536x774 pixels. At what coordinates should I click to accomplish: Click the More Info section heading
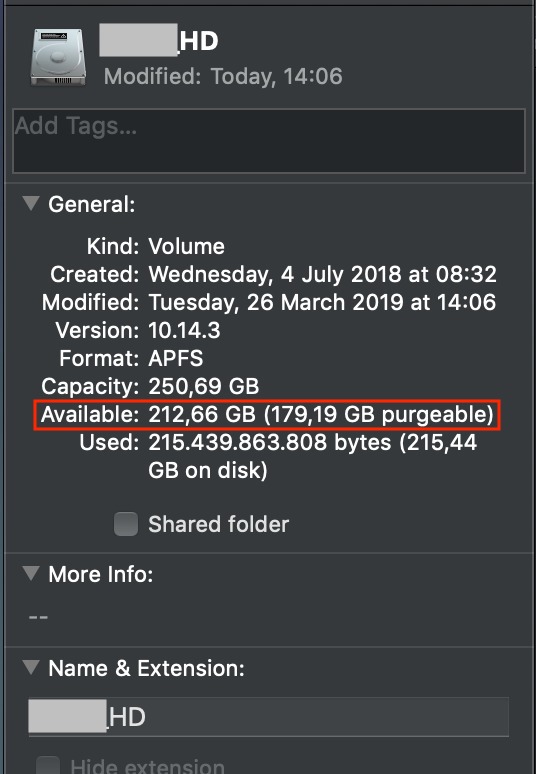[x=101, y=574]
